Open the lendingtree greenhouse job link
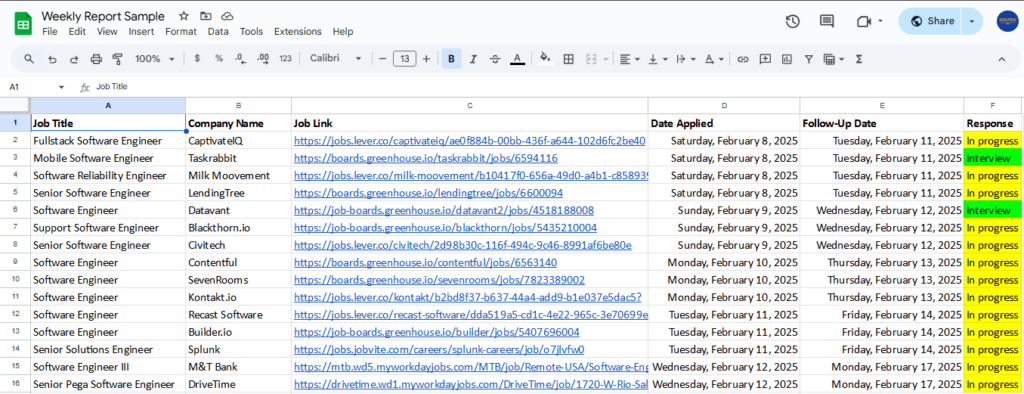This screenshot has height=394, width=1024. pyautogui.click(x=428, y=193)
